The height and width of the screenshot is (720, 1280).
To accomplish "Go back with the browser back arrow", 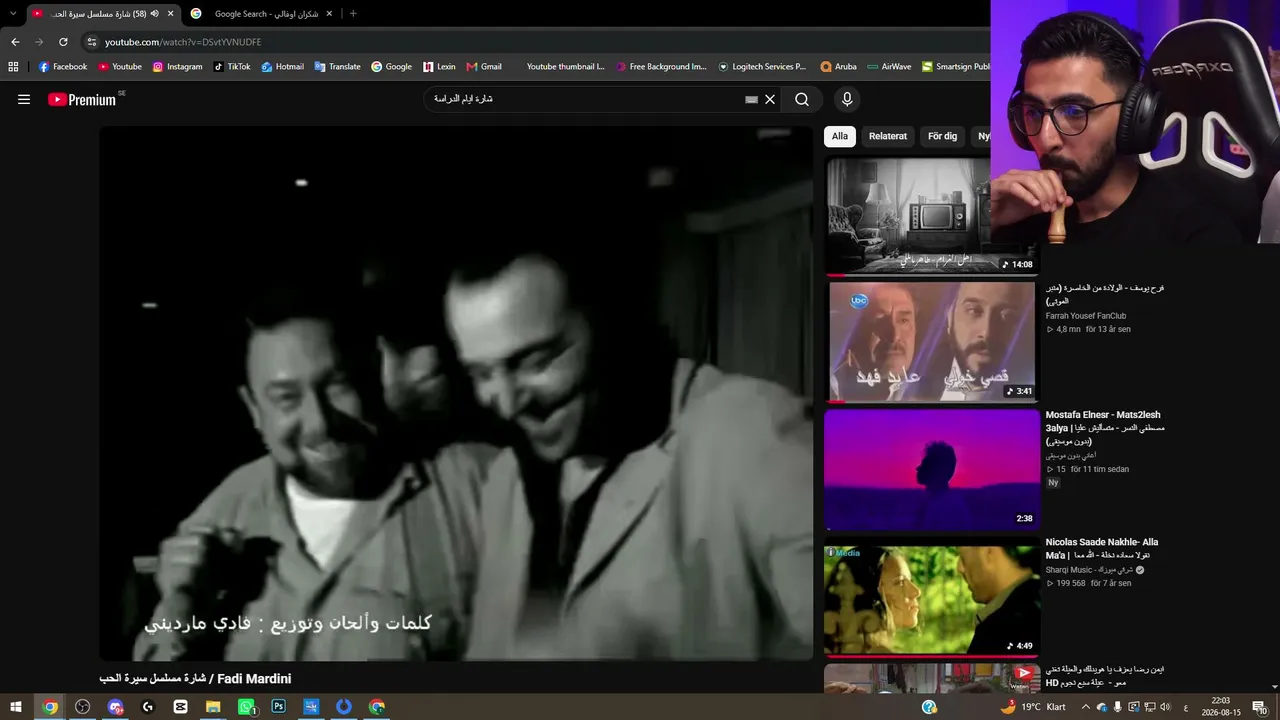I will [x=15, y=42].
